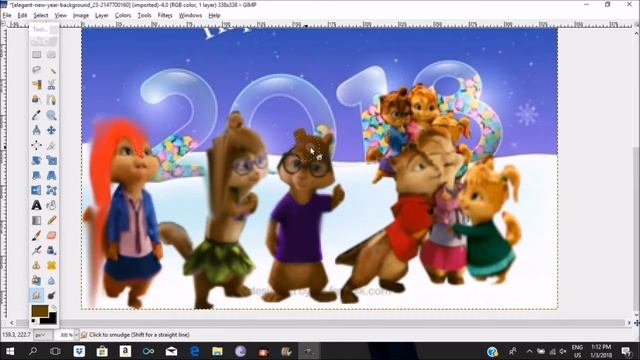640x360 pixels.
Task: Select the Flip tool
Action: (36, 190)
